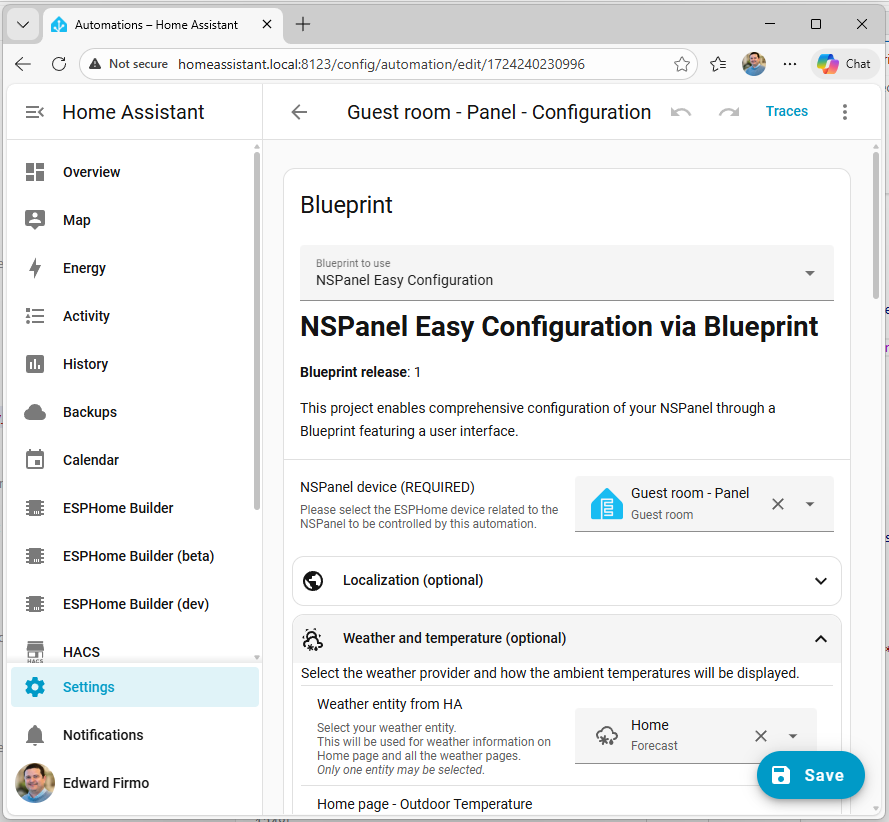The image size is (889, 822).
Task: Click the browser profile picture
Action: coord(754,64)
